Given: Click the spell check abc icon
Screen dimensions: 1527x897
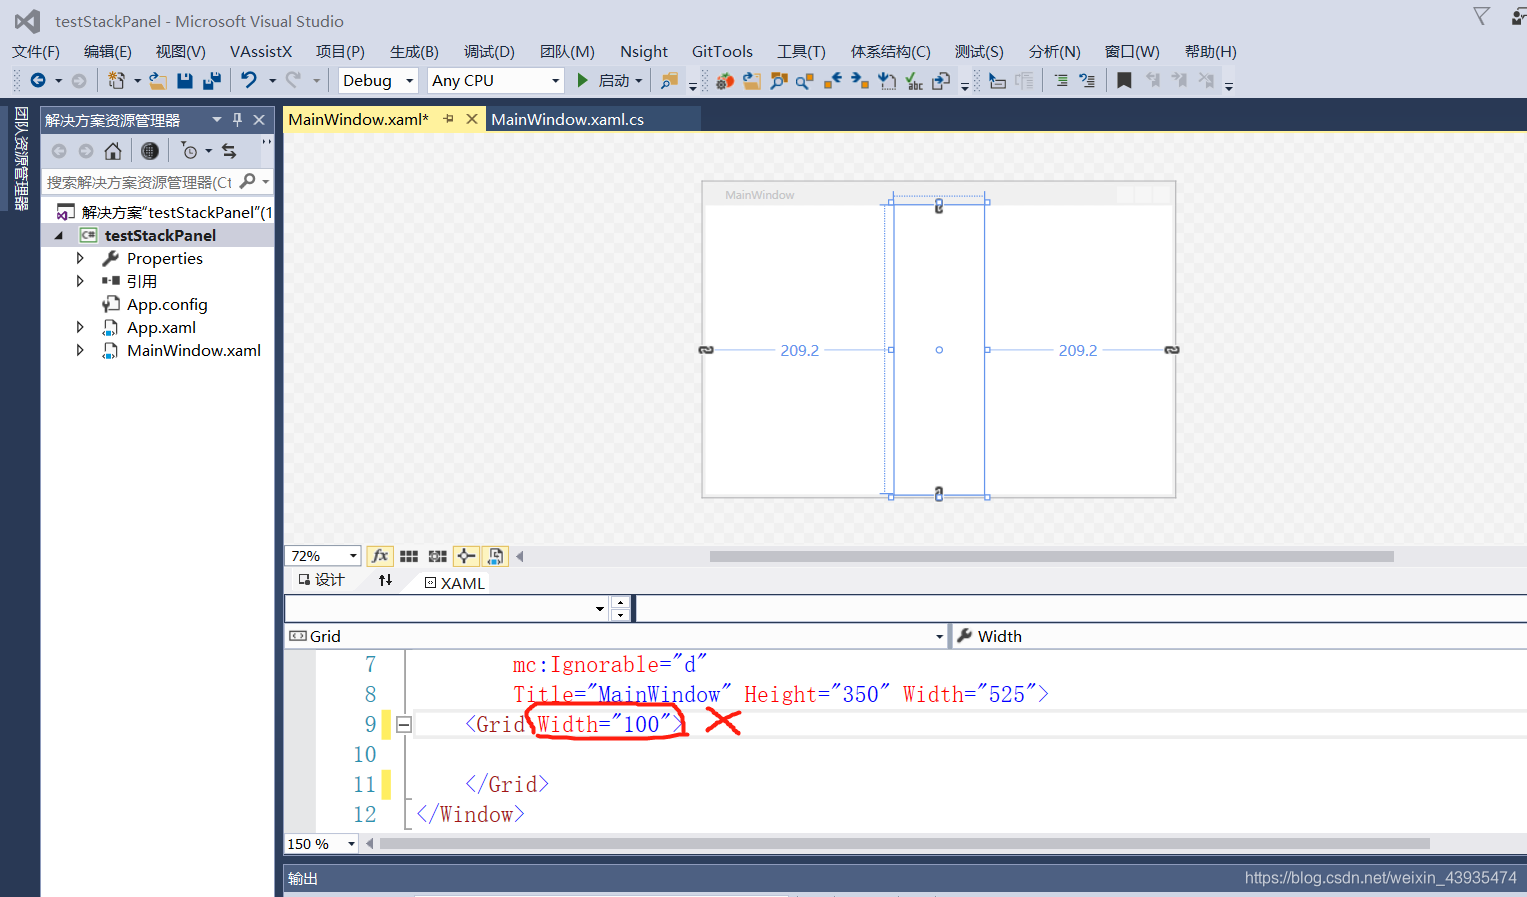Looking at the screenshot, I should [914, 81].
